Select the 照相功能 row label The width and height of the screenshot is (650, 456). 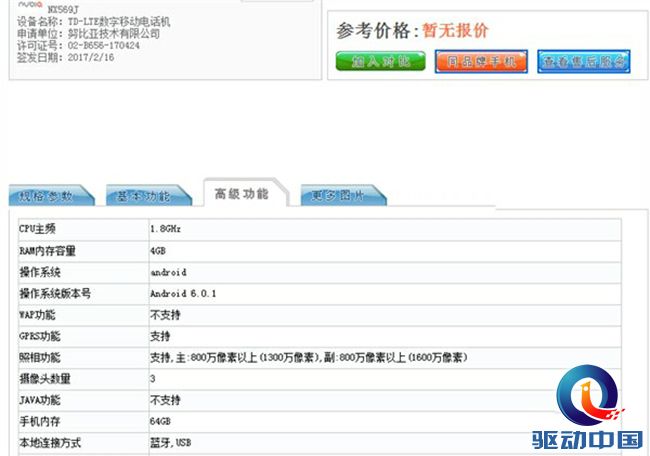39,357
